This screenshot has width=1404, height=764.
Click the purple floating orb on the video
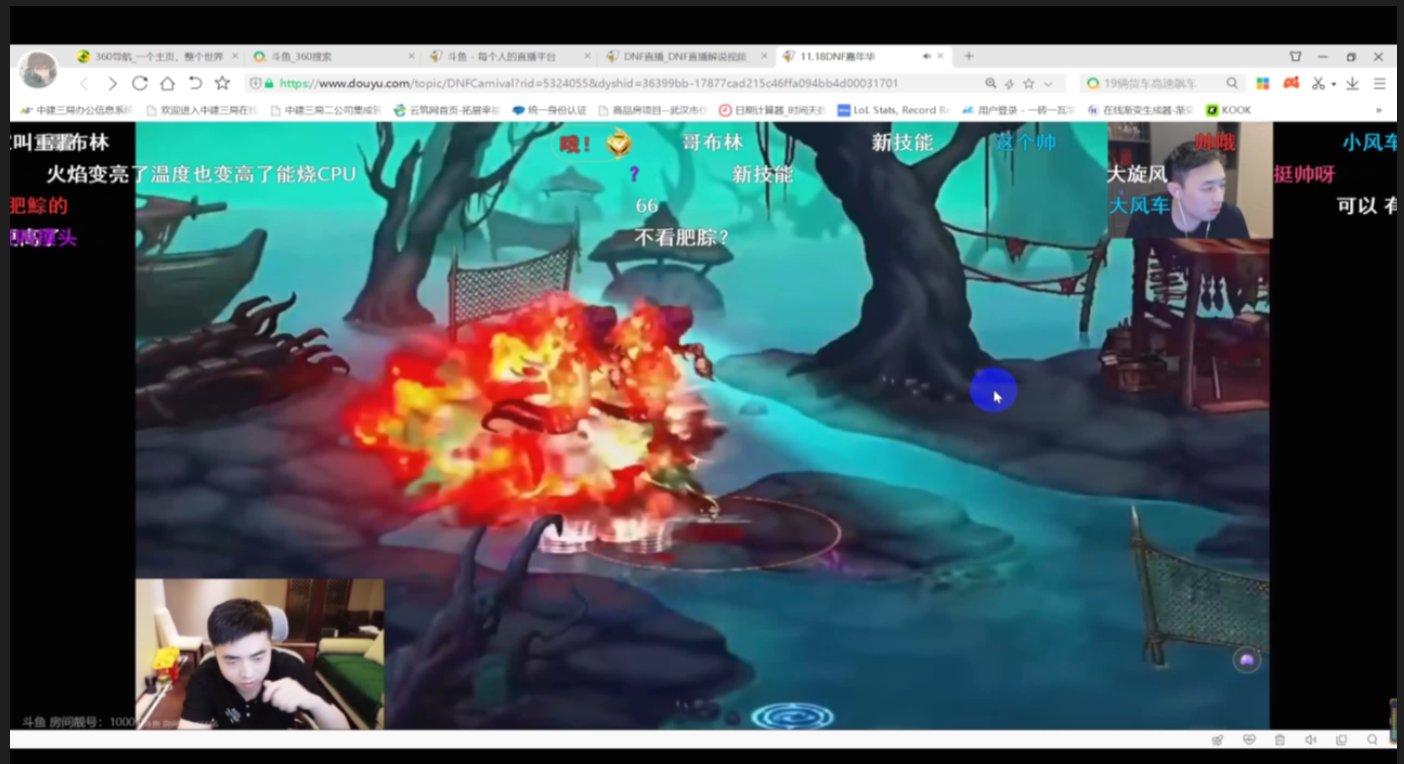click(x=1246, y=660)
